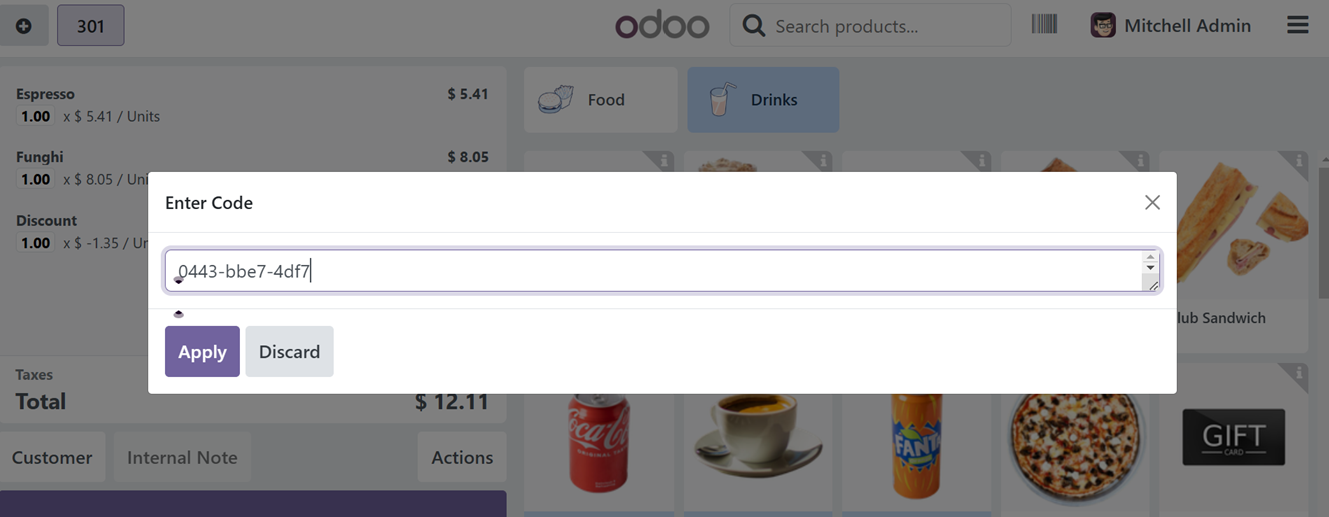The height and width of the screenshot is (517, 1329).
Task: Open the hamburger menu icon
Action: click(x=1297, y=25)
